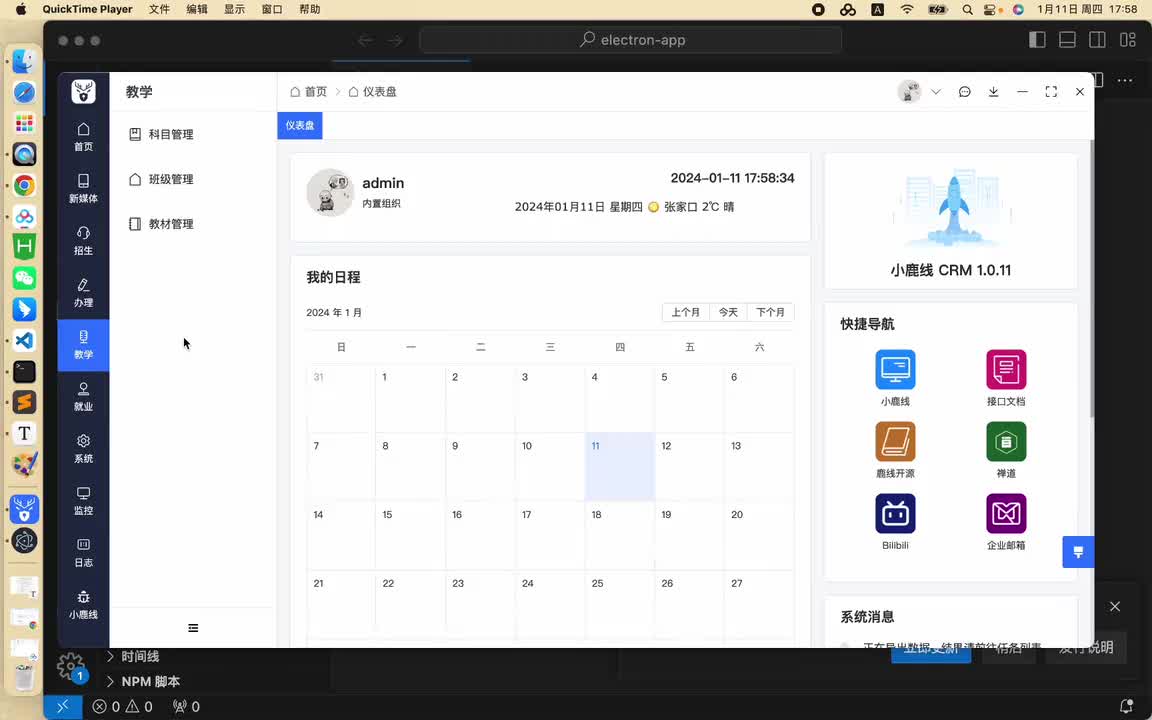Open 科目管理 submenu item

192,134
